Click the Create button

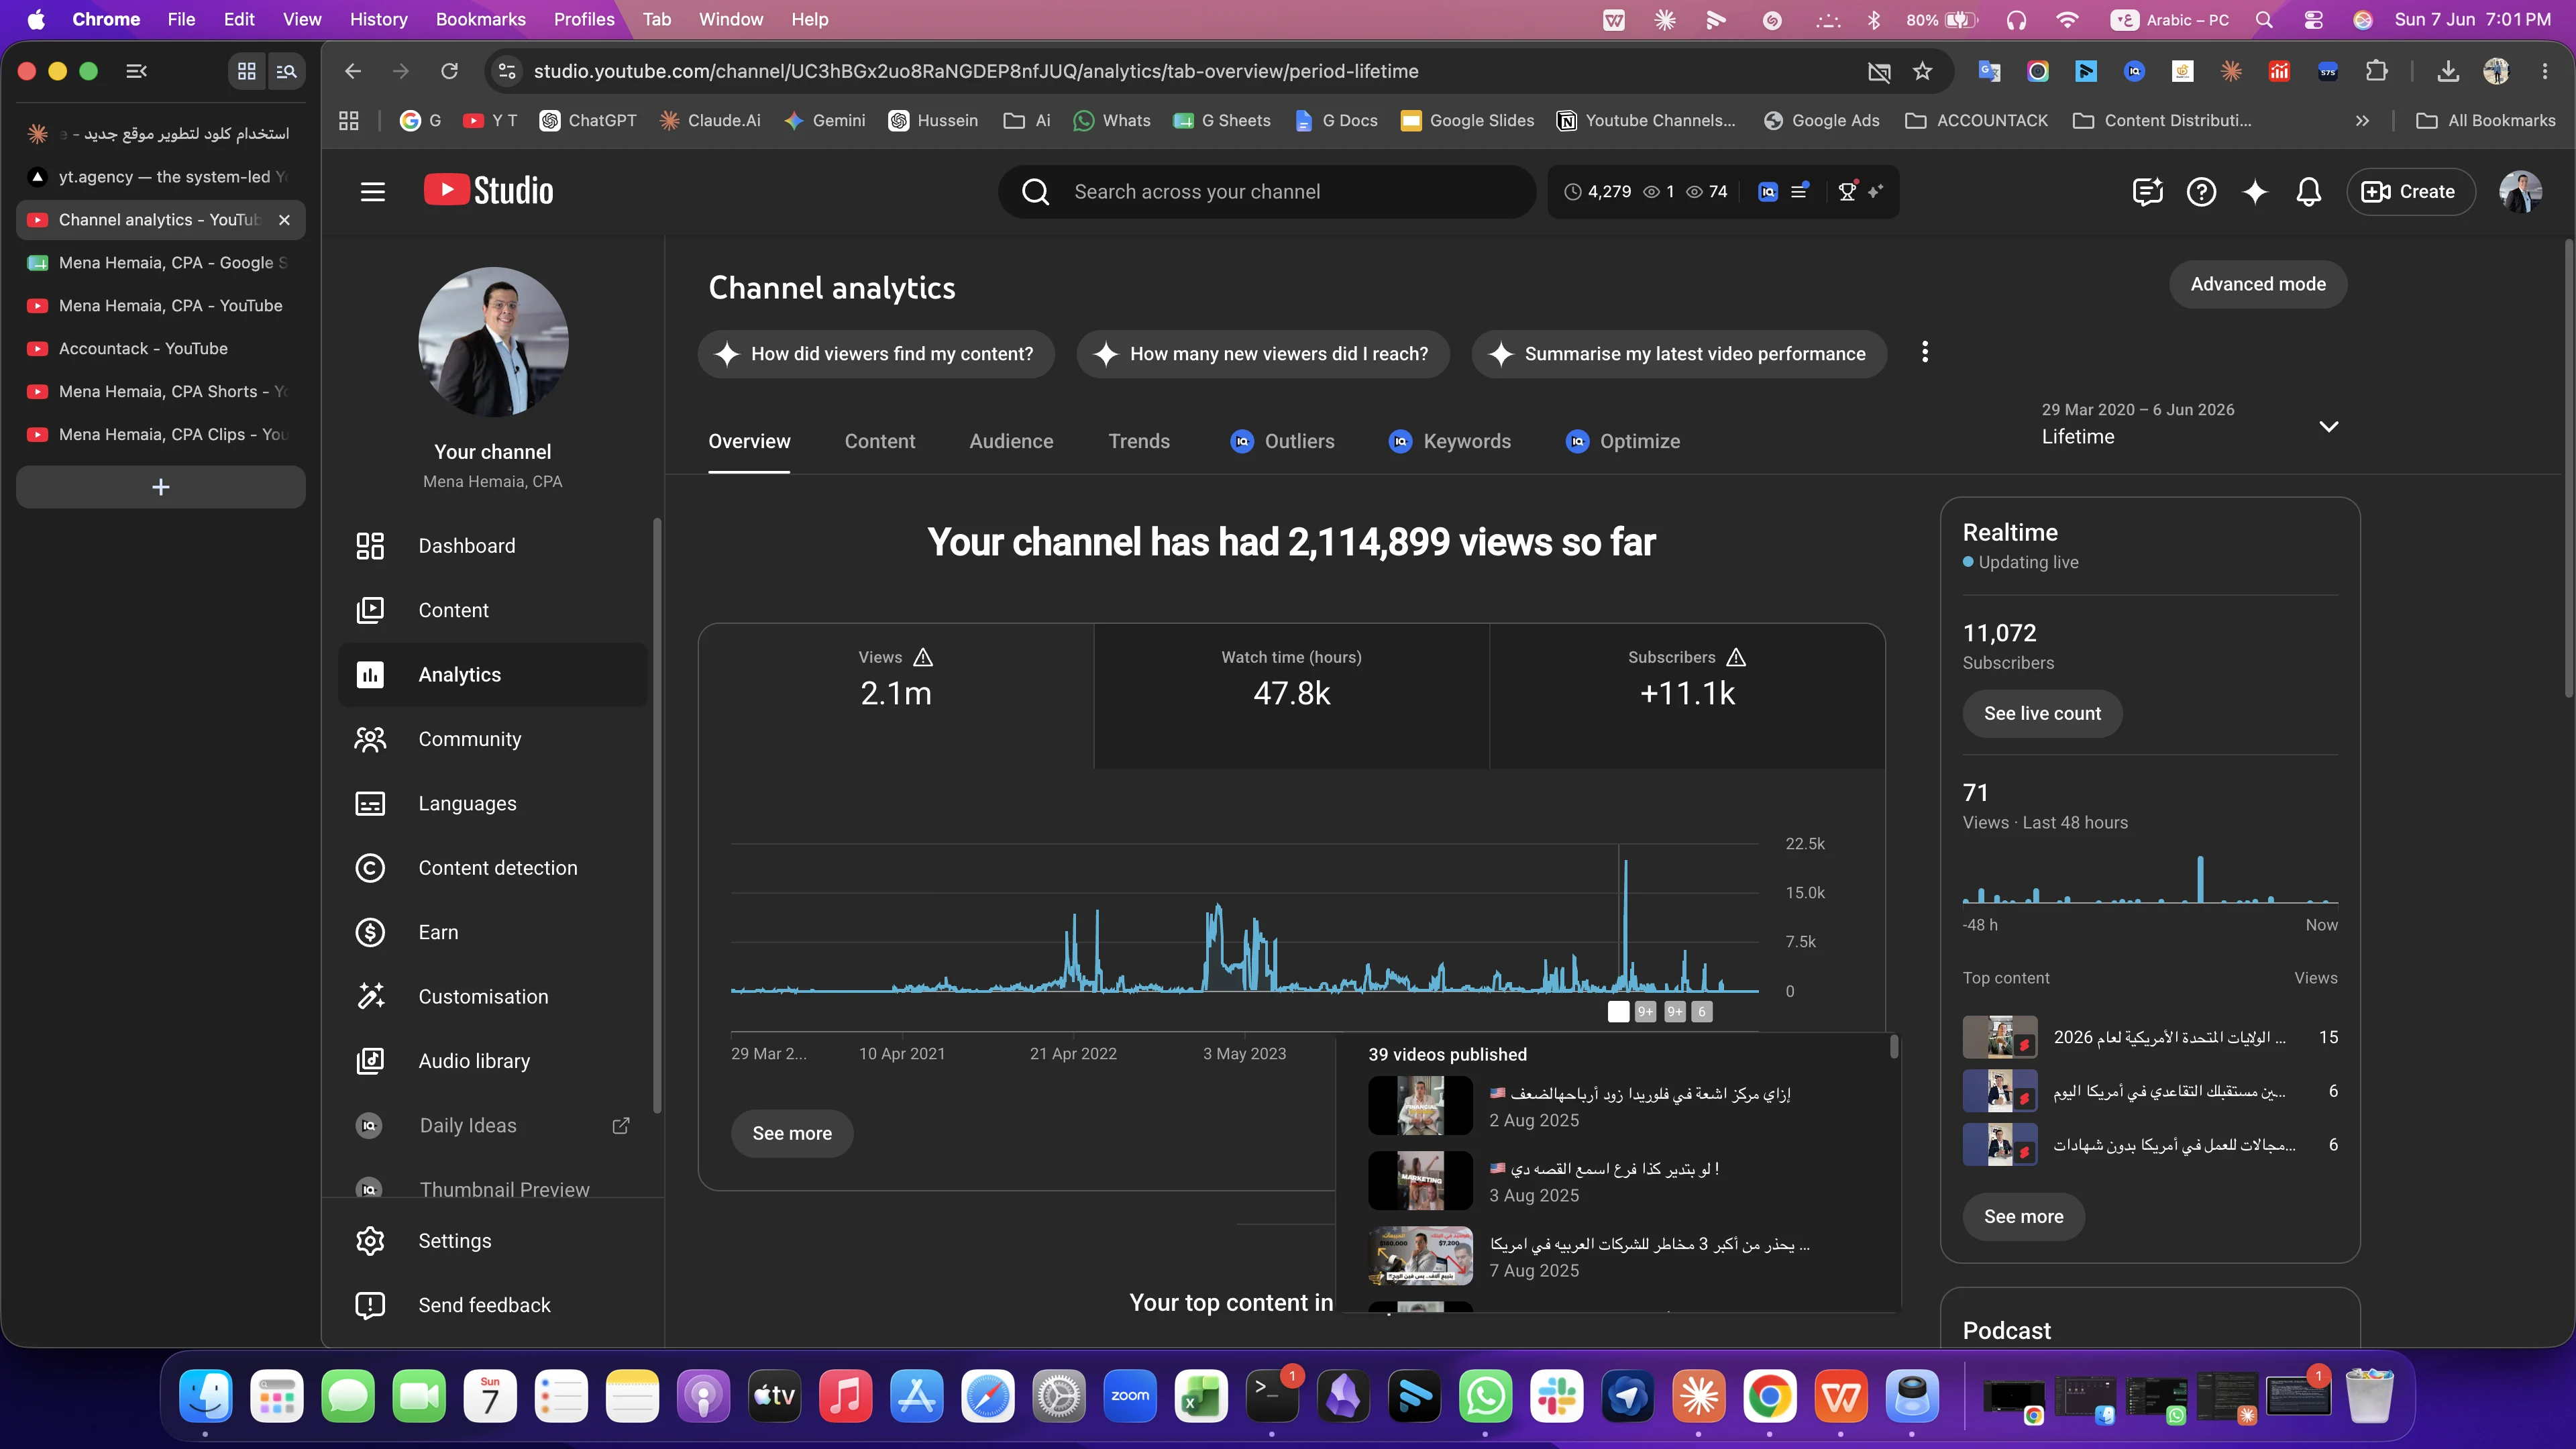2410,191
